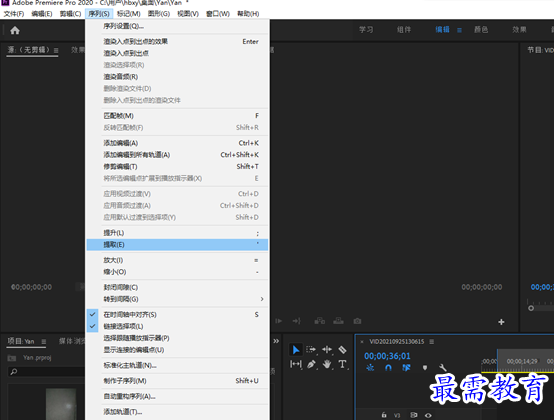554x420 pixels.
Task: Toggle V3 track lock
Action: pos(384,415)
